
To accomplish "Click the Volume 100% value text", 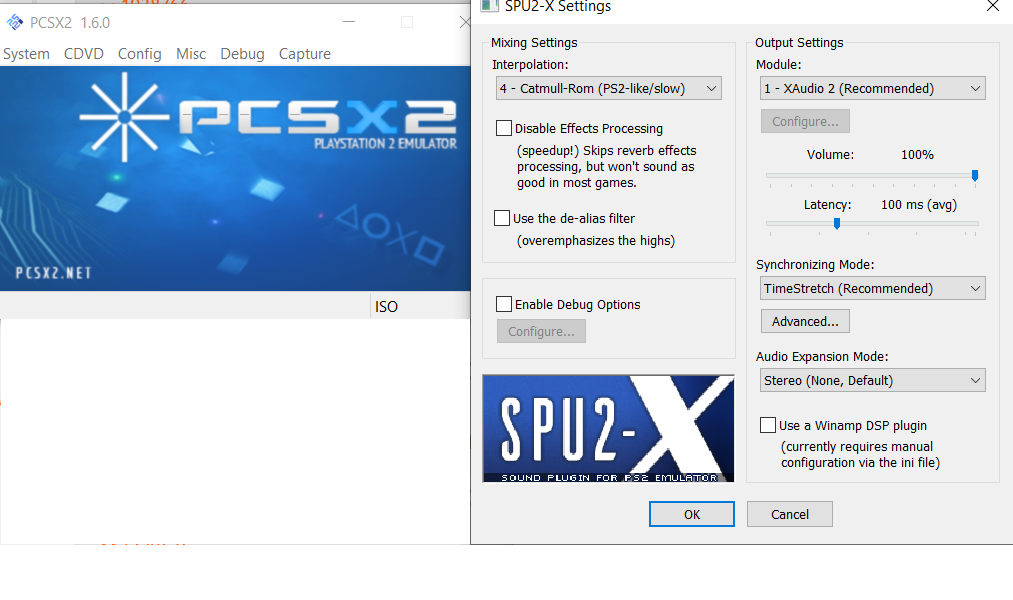I will tap(917, 155).
